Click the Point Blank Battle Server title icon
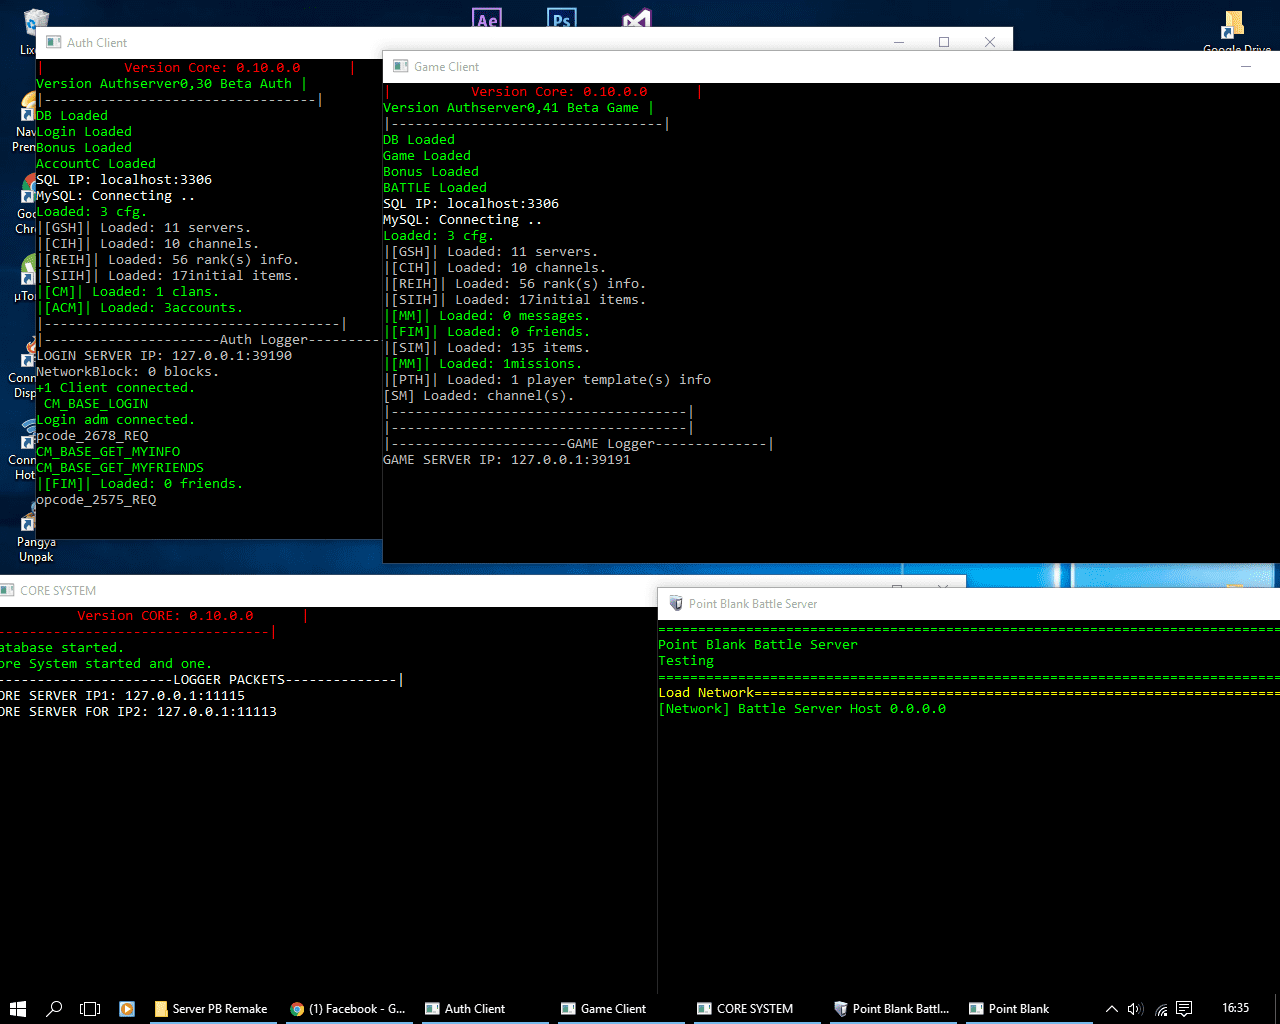 point(676,603)
